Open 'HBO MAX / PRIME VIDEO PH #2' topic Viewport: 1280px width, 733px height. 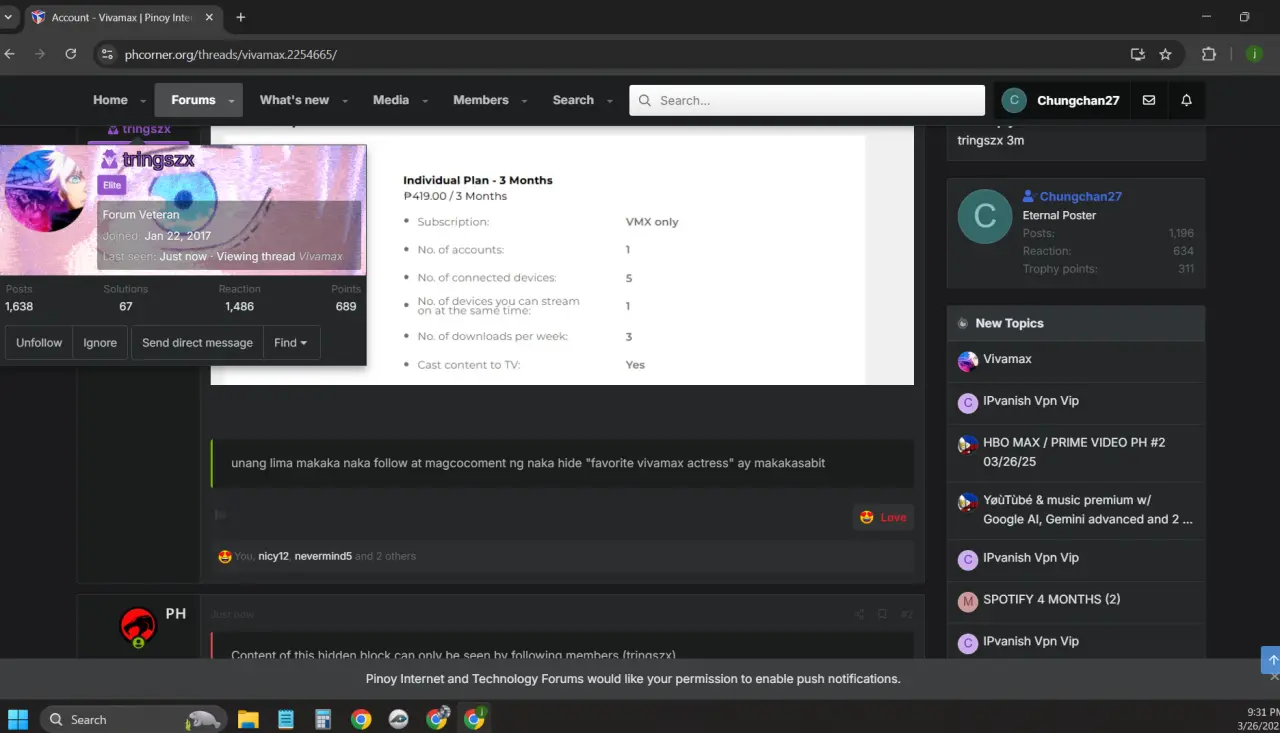[1074, 451]
